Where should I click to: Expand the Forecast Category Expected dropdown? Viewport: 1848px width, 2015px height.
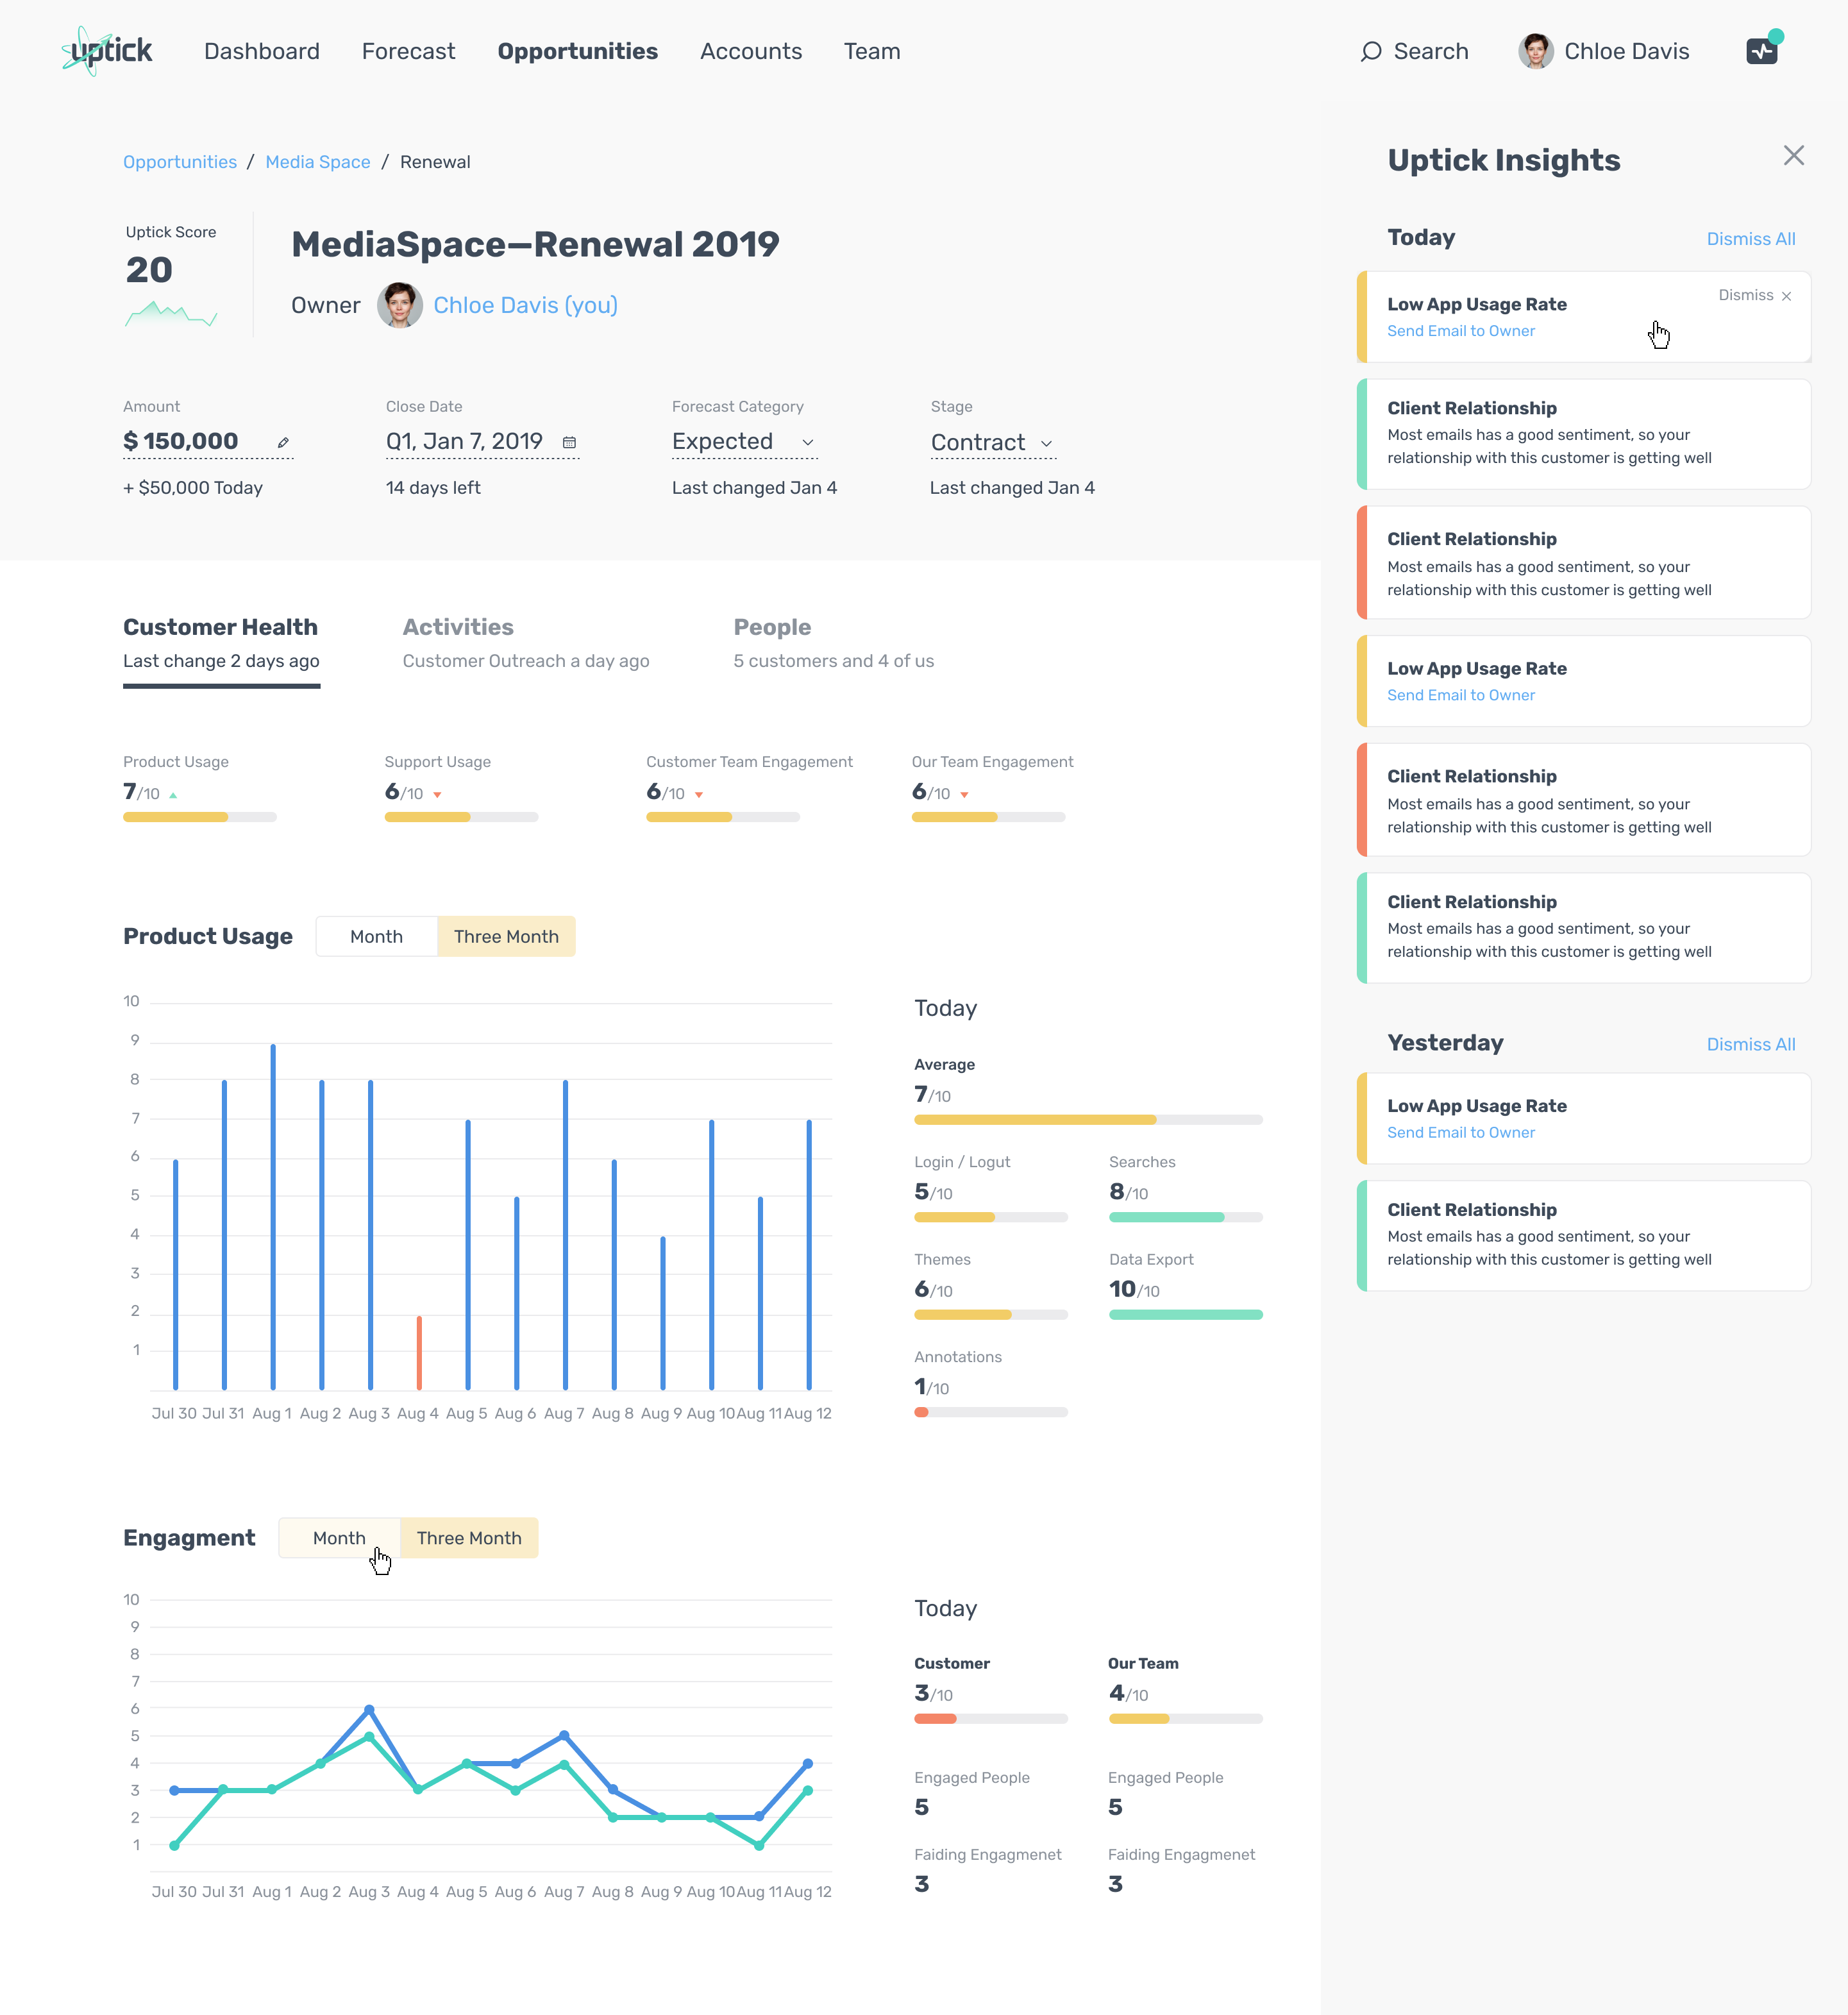point(808,442)
